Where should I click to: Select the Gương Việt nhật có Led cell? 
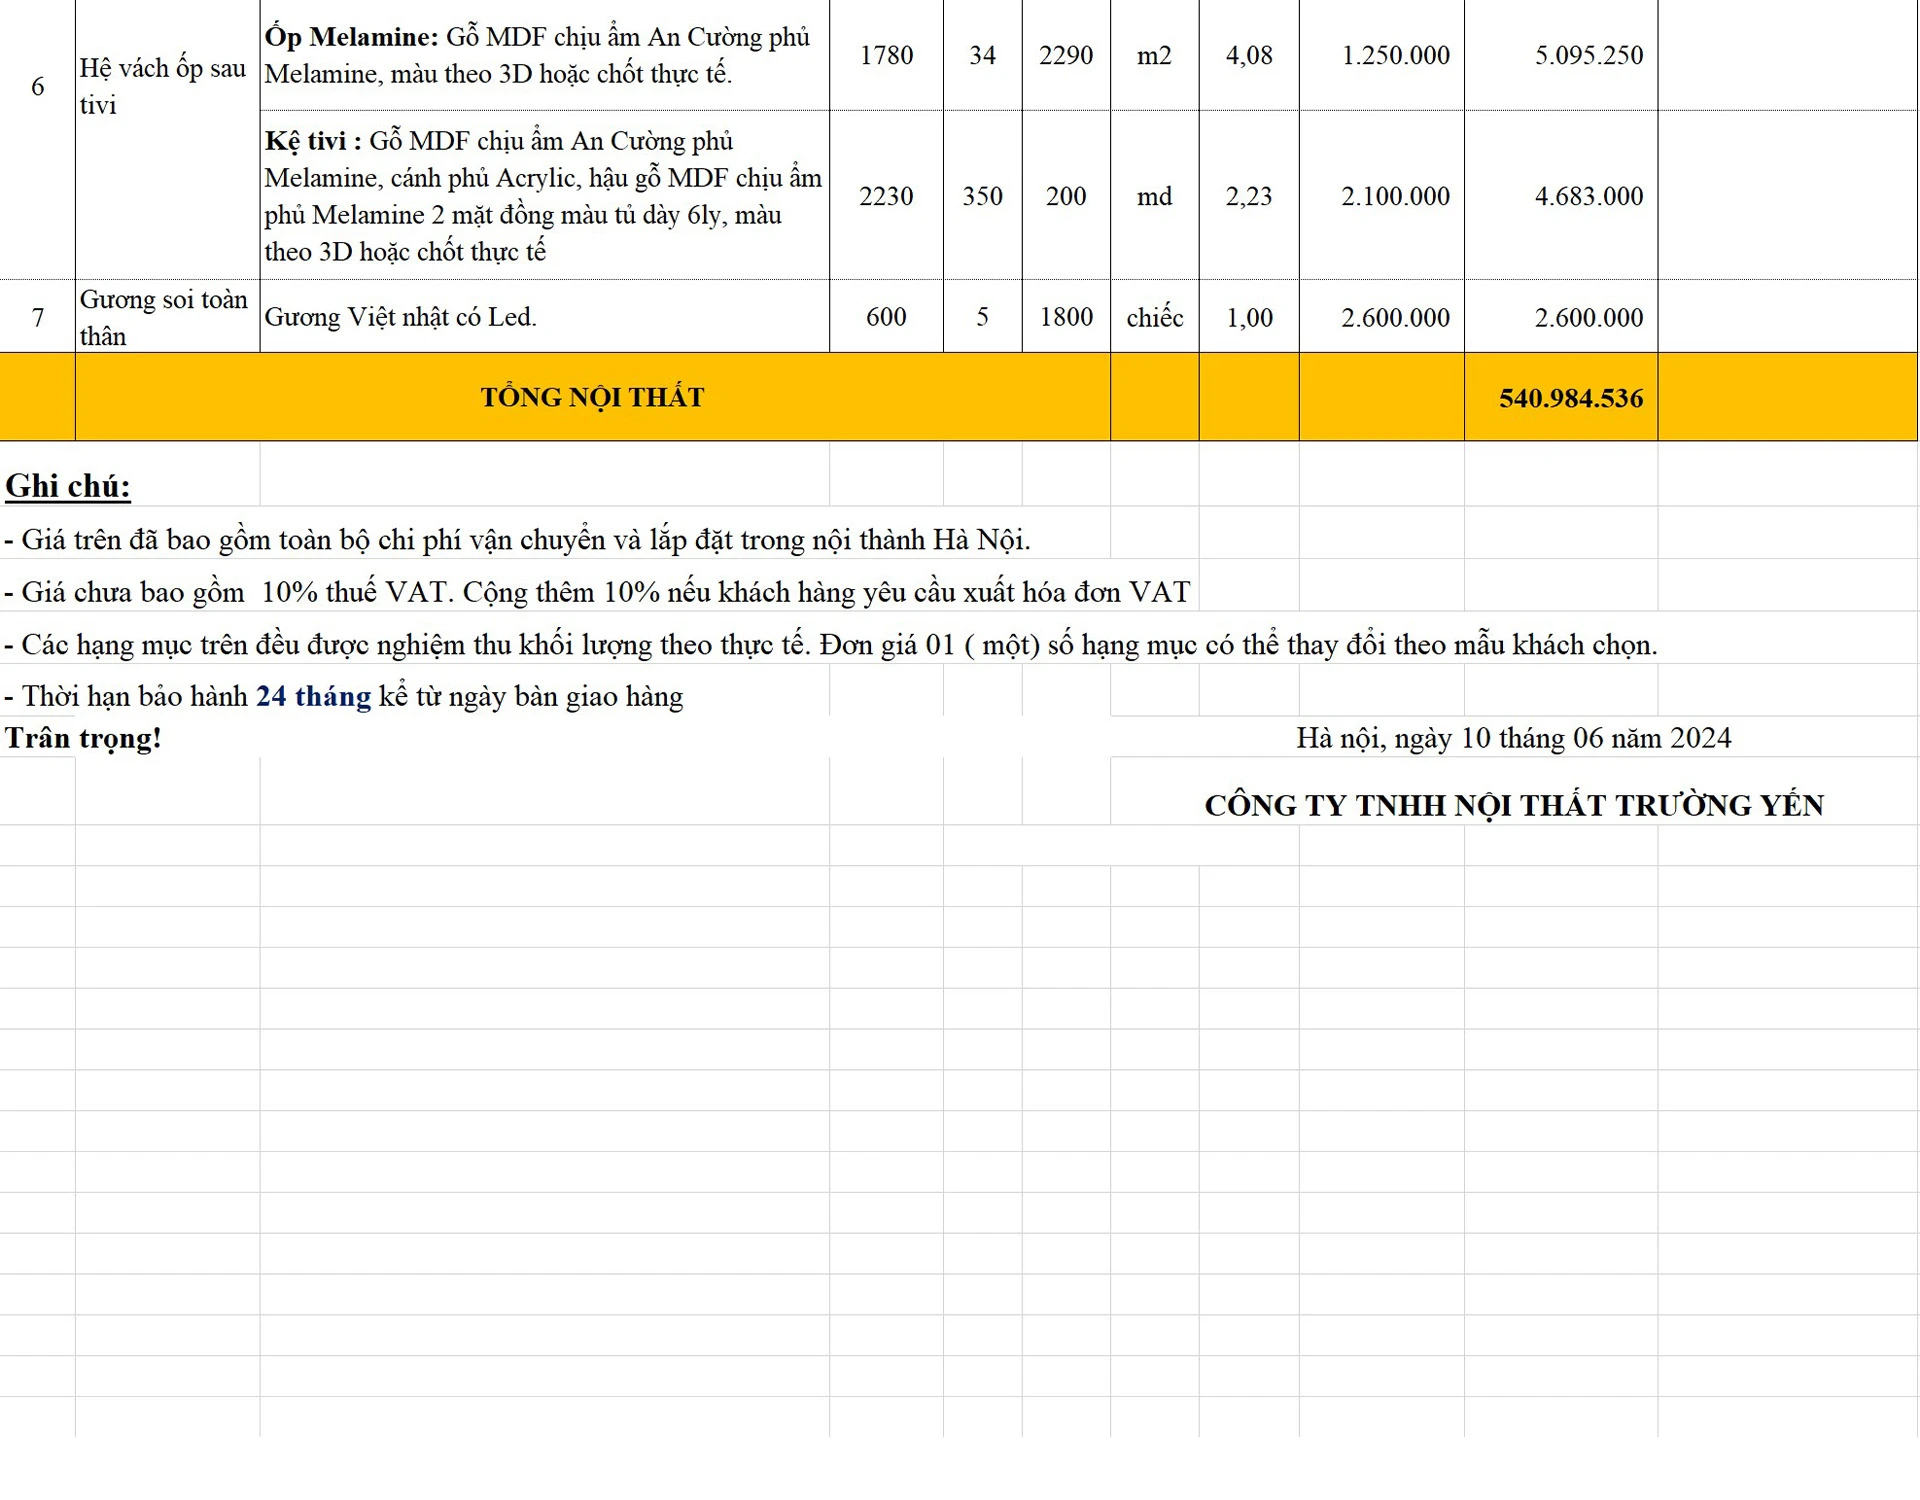point(400,317)
